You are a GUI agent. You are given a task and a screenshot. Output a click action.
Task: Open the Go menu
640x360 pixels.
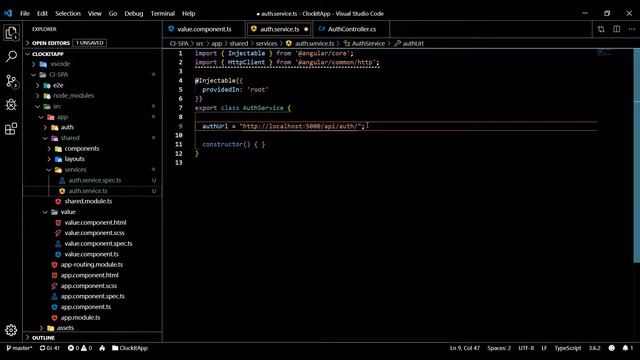(x=113, y=13)
